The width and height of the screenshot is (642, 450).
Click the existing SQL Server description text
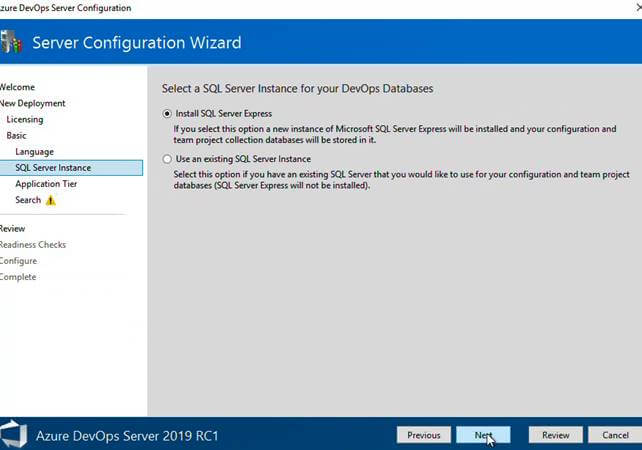pos(401,180)
